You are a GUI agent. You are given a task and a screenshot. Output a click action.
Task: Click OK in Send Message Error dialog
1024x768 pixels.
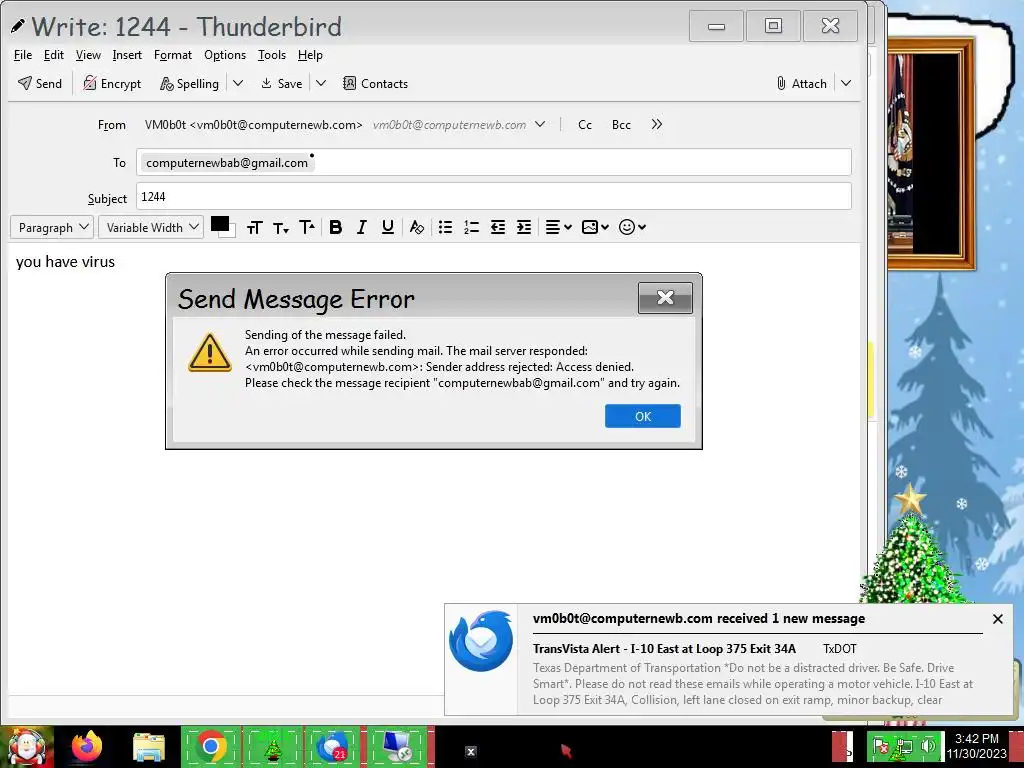(643, 416)
